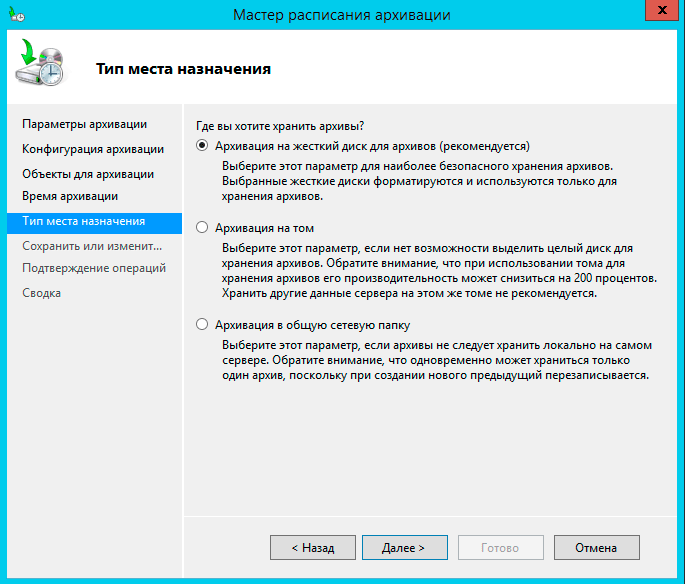Select the "Архивация на том" radio button

[203, 227]
